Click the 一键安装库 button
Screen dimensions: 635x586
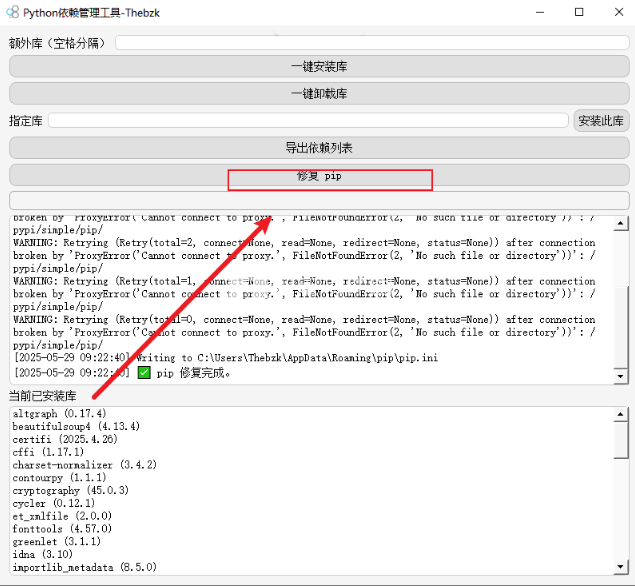click(x=319, y=66)
